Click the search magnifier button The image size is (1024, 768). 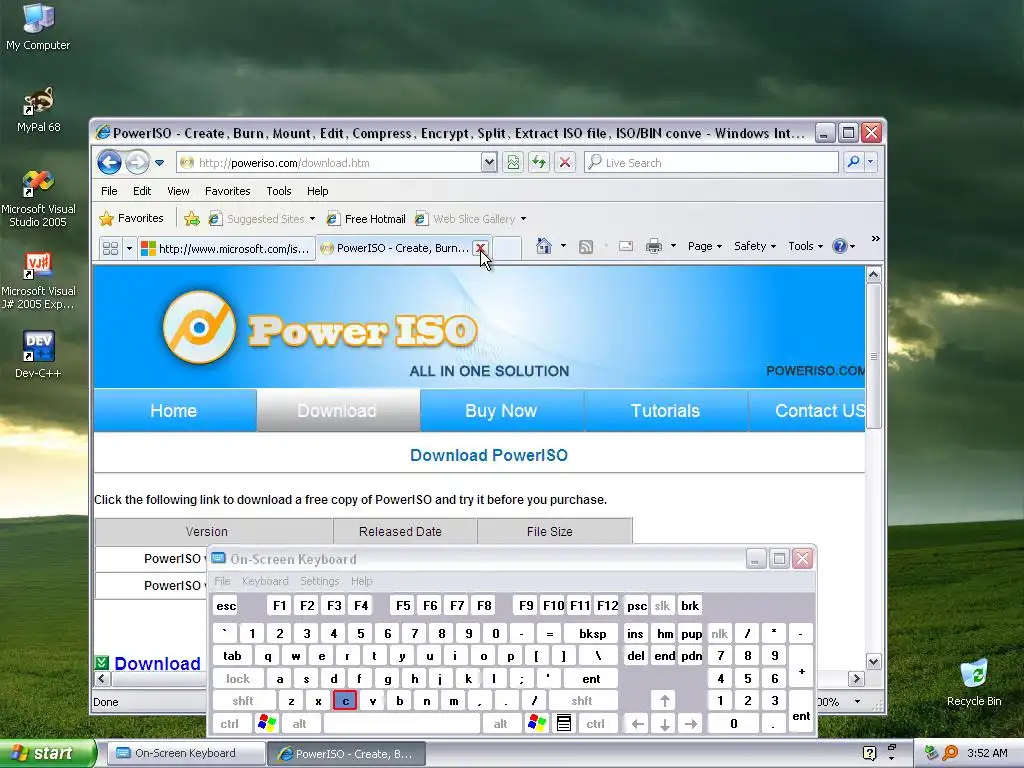[x=853, y=162]
